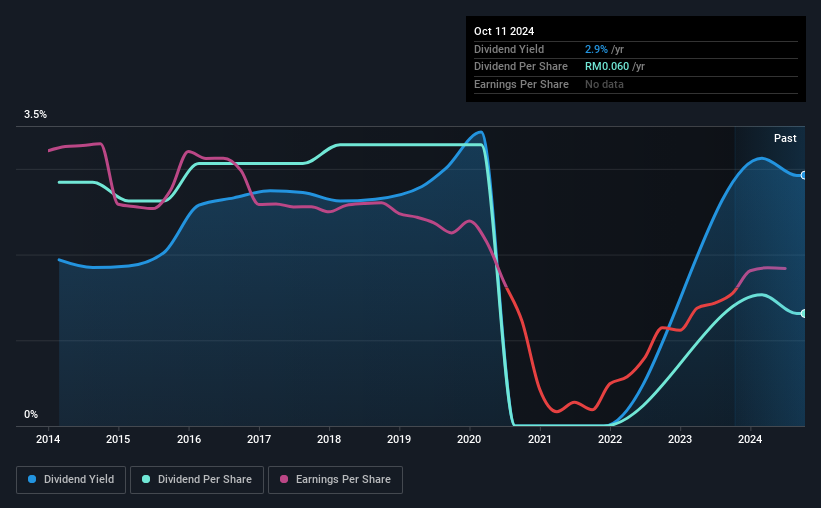Click the 2022 x-axis label

click(610, 439)
